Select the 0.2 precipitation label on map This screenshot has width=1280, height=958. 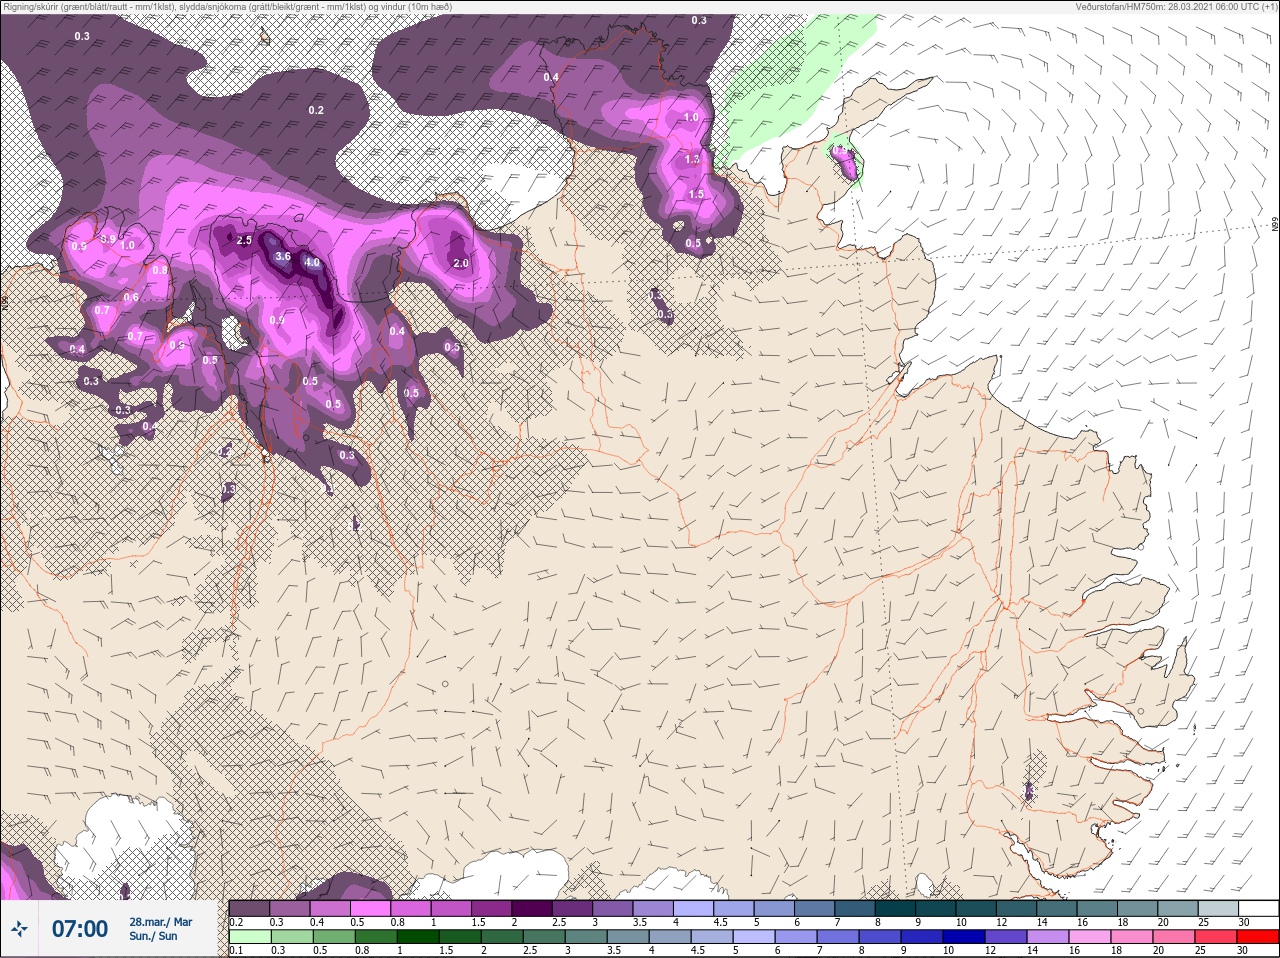click(x=316, y=110)
